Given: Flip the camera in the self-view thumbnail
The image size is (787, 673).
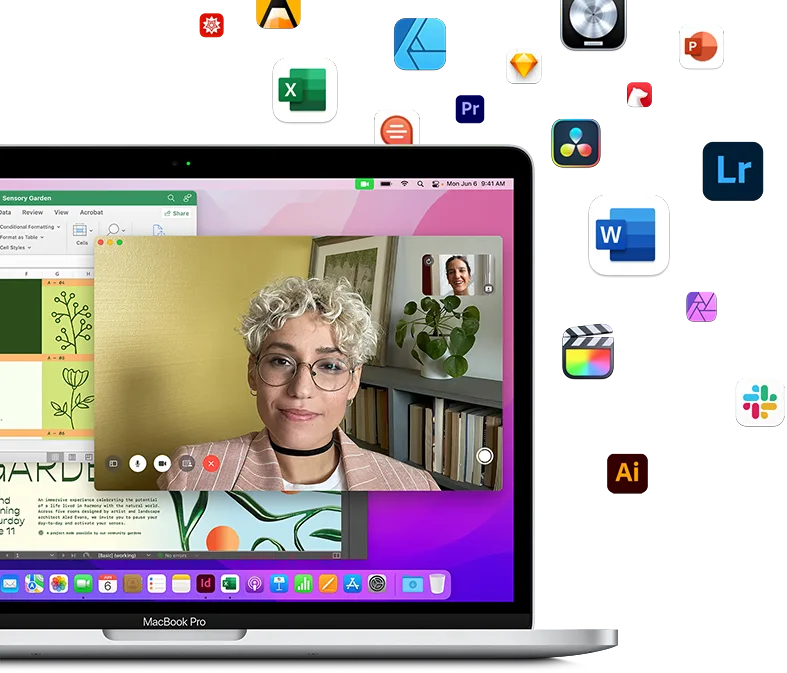Looking at the screenshot, I should tap(429, 260).
